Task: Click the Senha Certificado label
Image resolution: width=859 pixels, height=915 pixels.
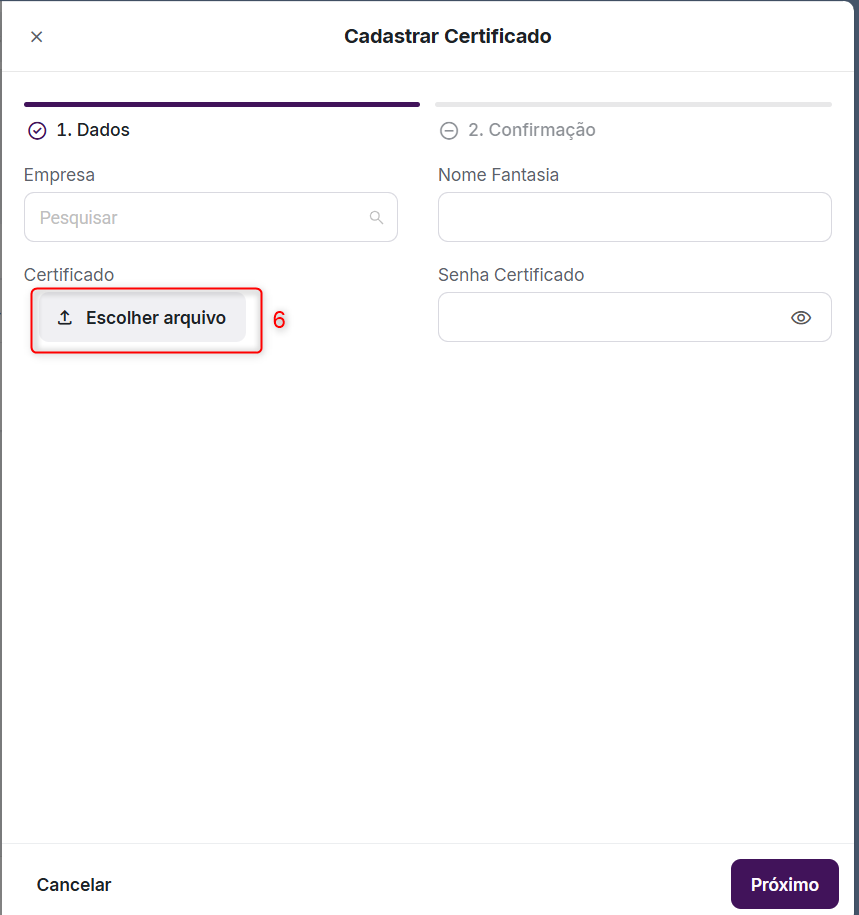Action: pos(511,275)
